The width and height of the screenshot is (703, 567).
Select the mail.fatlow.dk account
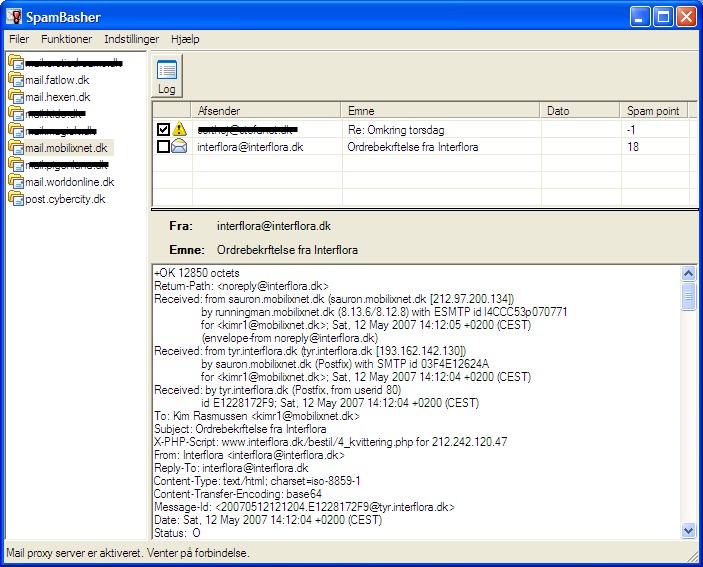tap(57, 80)
